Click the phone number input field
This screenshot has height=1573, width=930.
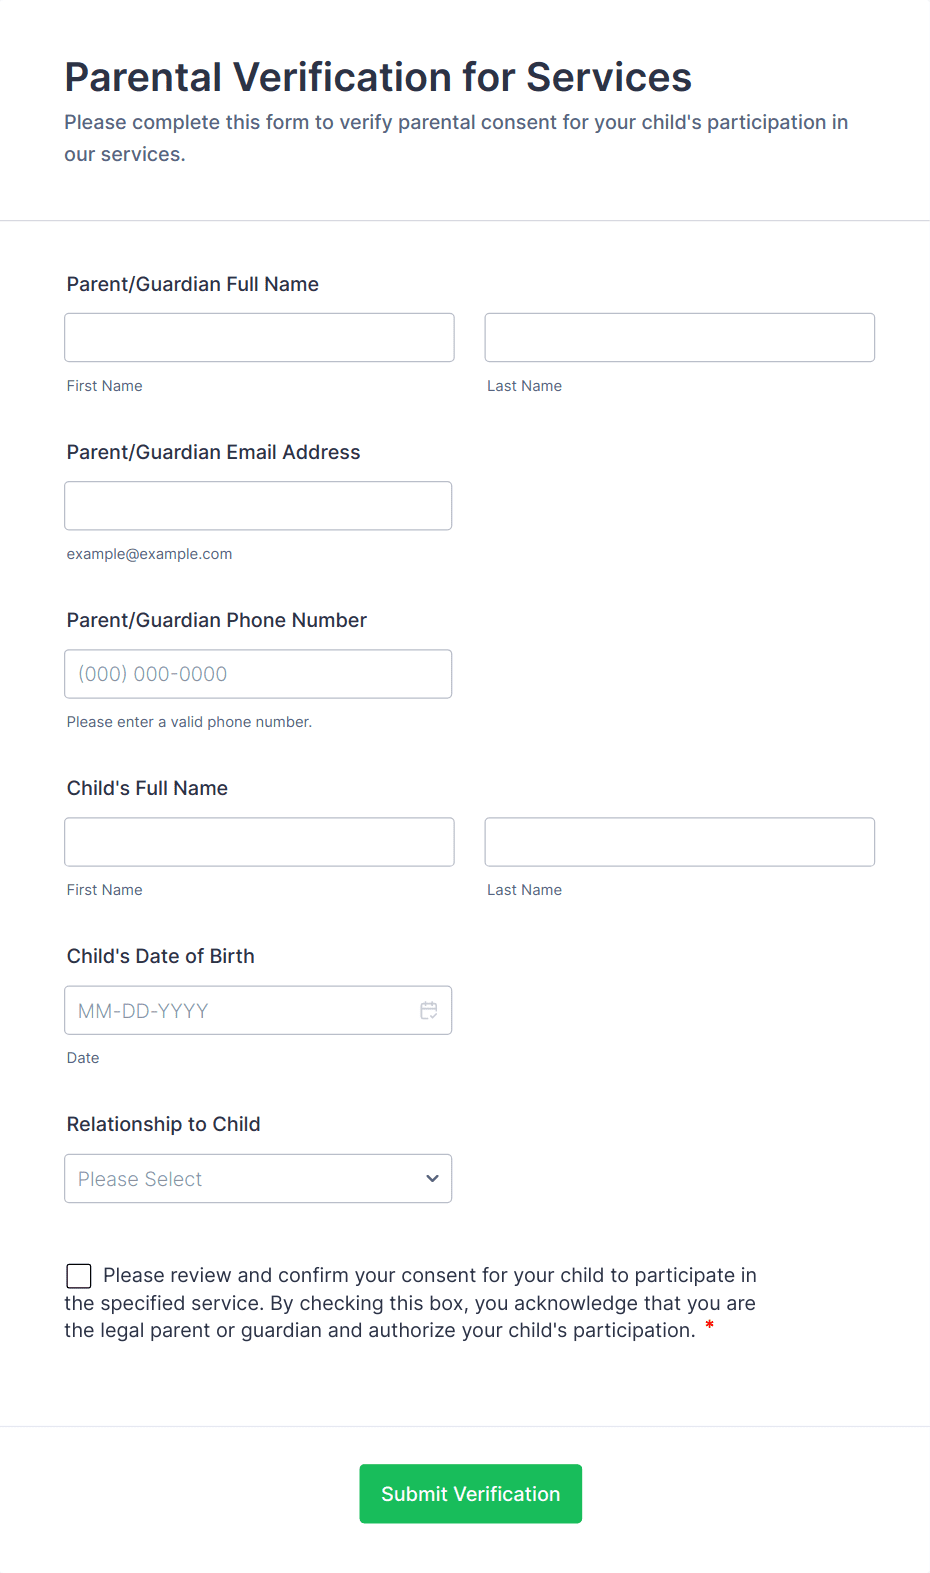(258, 674)
